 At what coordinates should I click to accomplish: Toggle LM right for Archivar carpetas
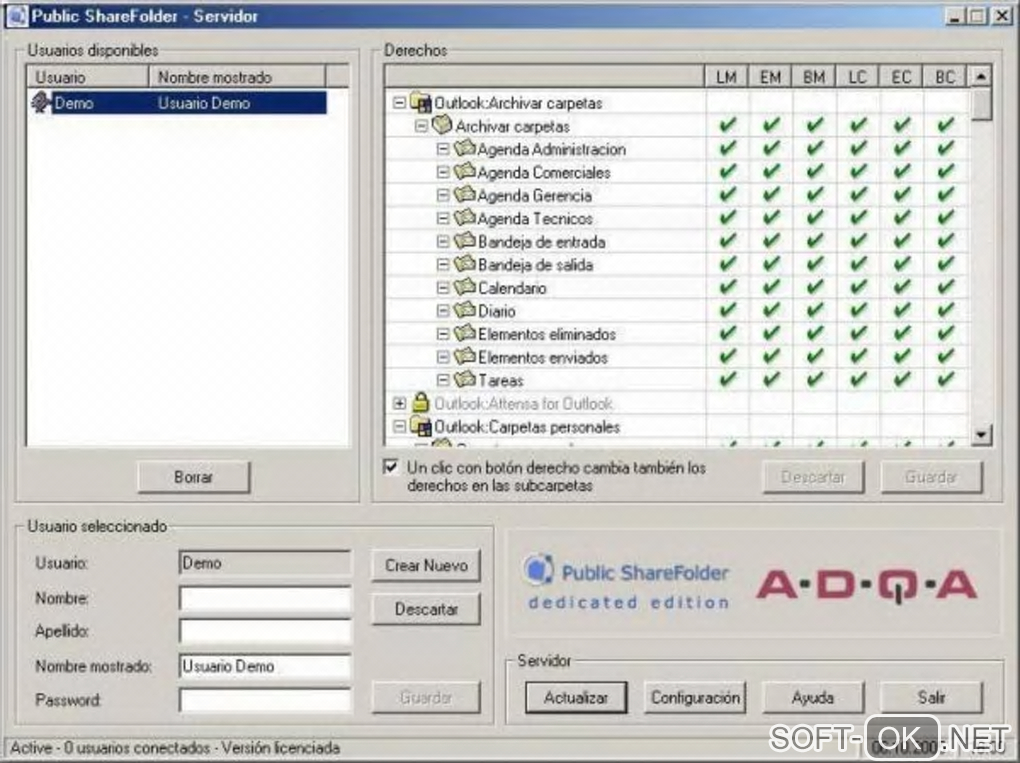(x=727, y=125)
